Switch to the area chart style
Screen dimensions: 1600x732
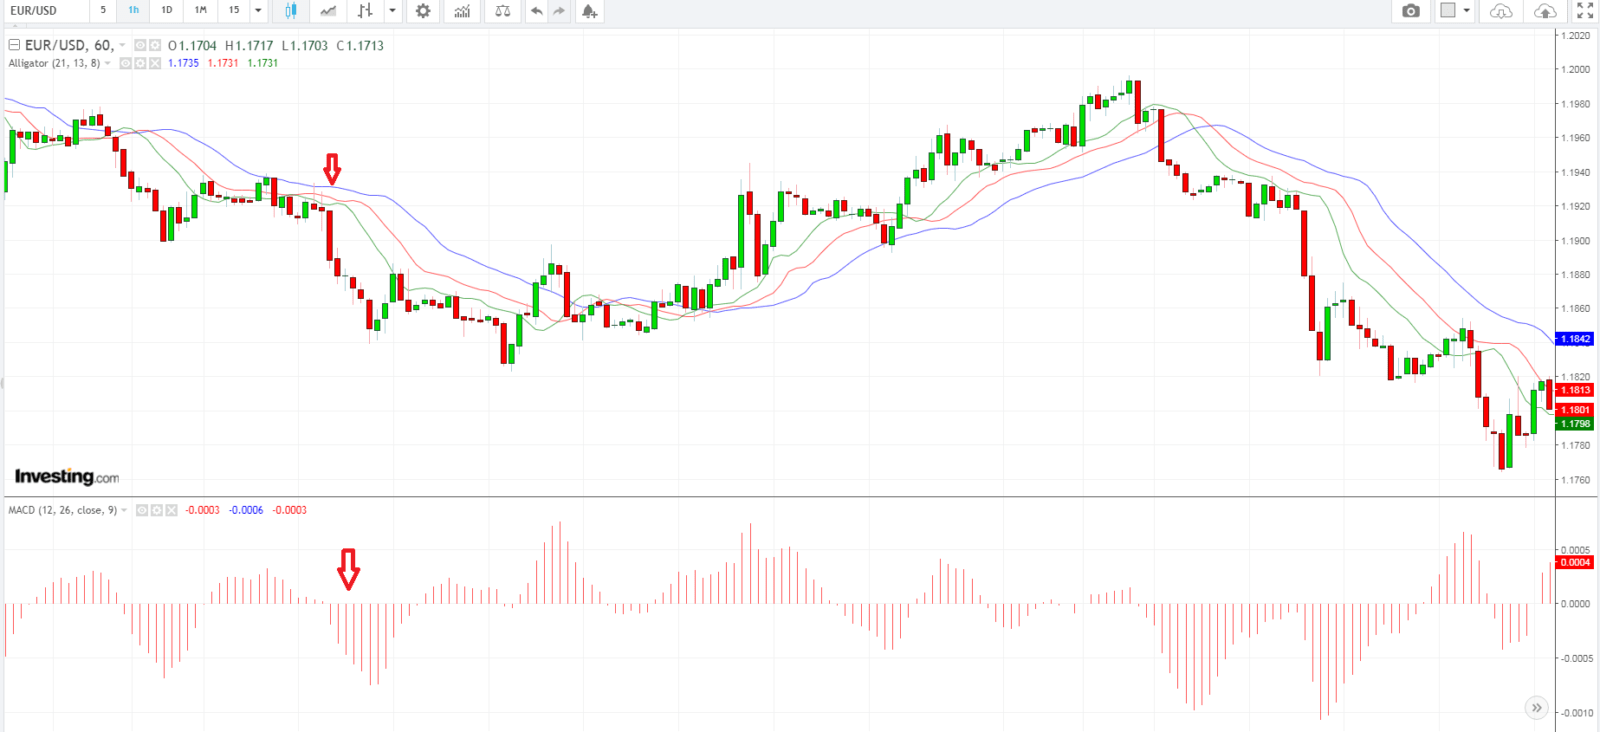pos(328,11)
